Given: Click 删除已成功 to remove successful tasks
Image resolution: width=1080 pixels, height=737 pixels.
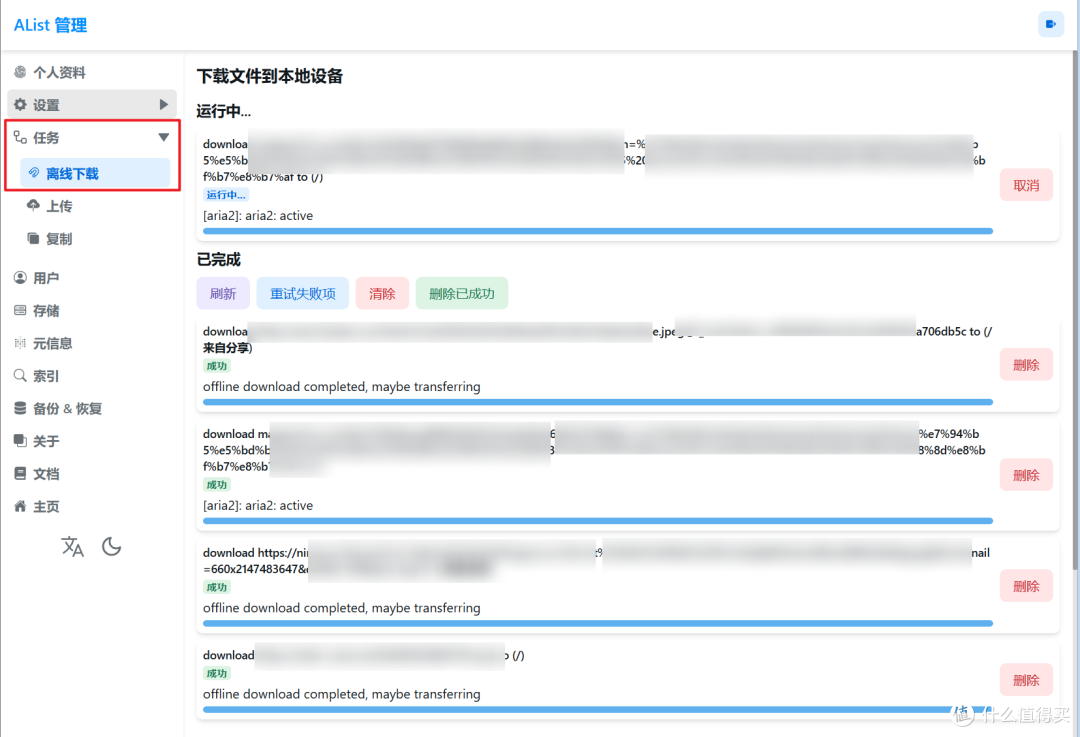Looking at the screenshot, I should click(461, 293).
